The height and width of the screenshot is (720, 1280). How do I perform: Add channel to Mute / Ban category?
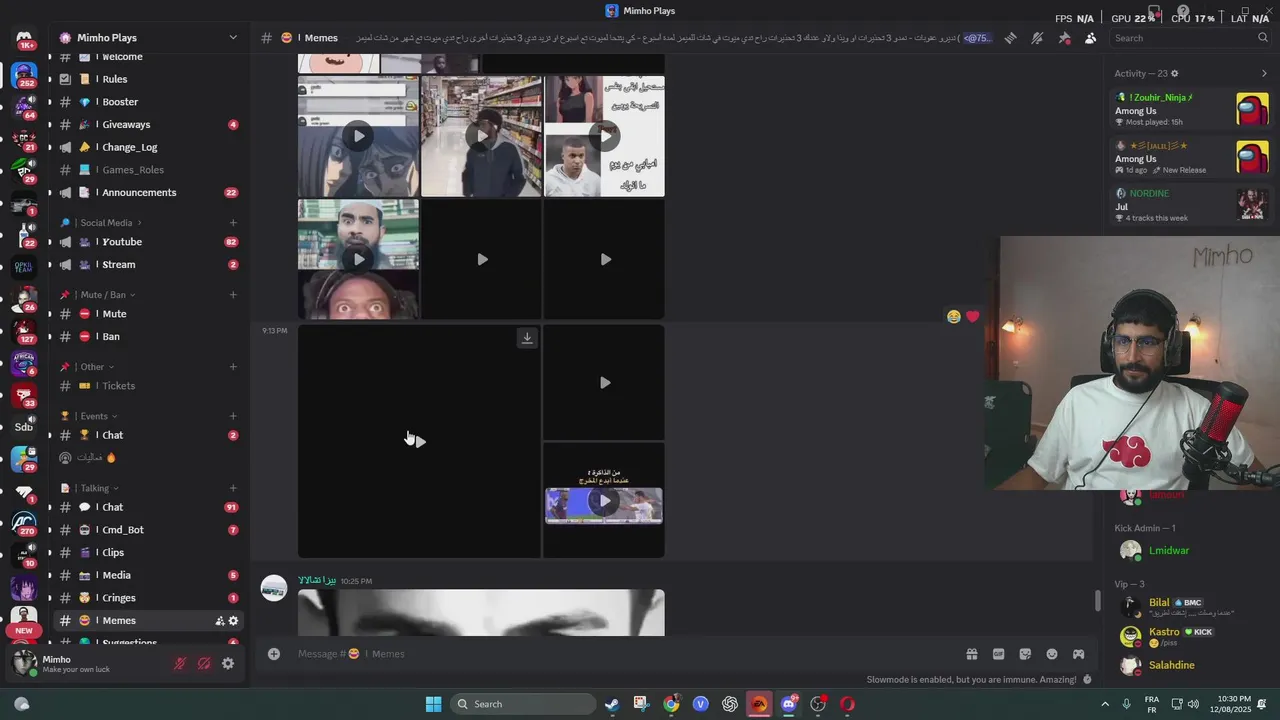point(233,295)
